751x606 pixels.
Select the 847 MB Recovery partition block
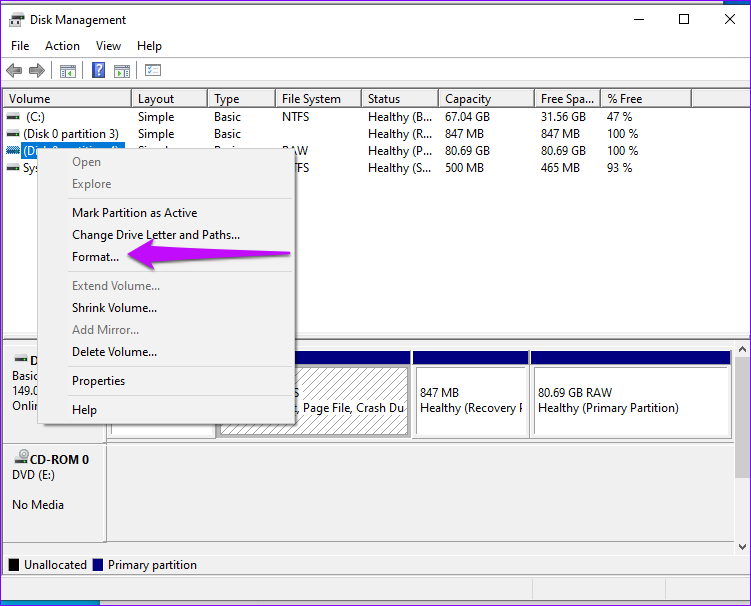click(471, 400)
